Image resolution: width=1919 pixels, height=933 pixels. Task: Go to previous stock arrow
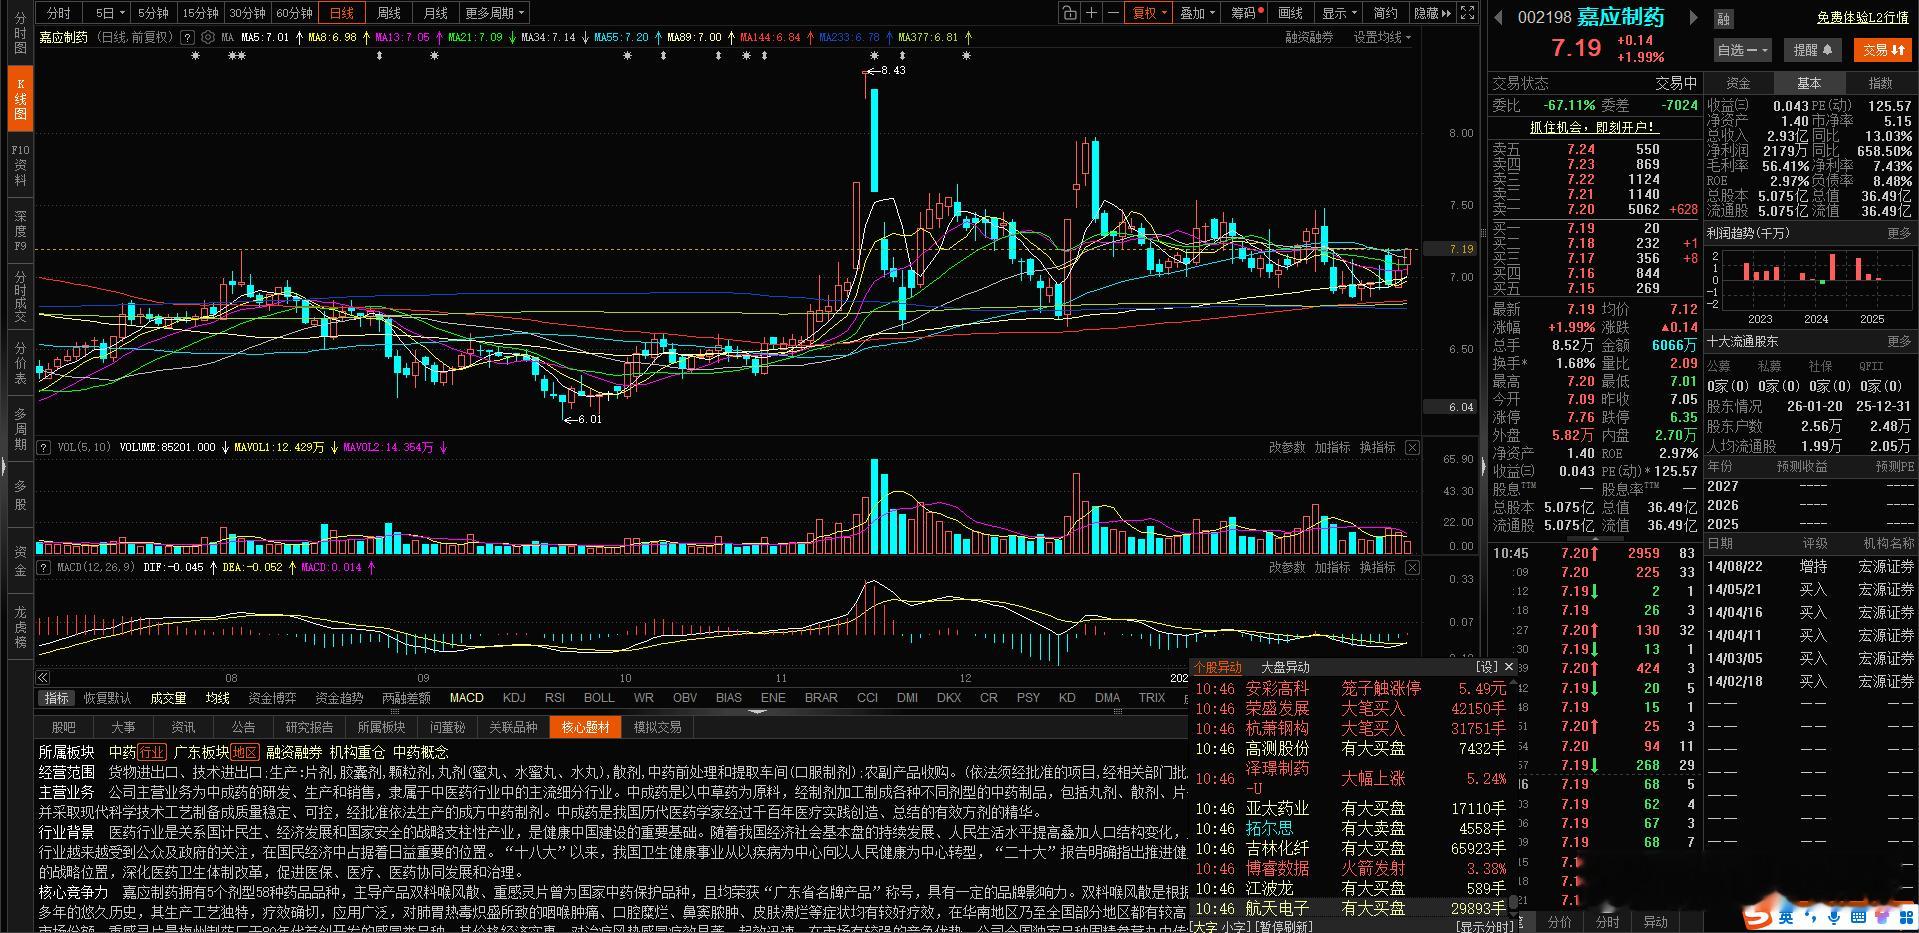point(1498,17)
